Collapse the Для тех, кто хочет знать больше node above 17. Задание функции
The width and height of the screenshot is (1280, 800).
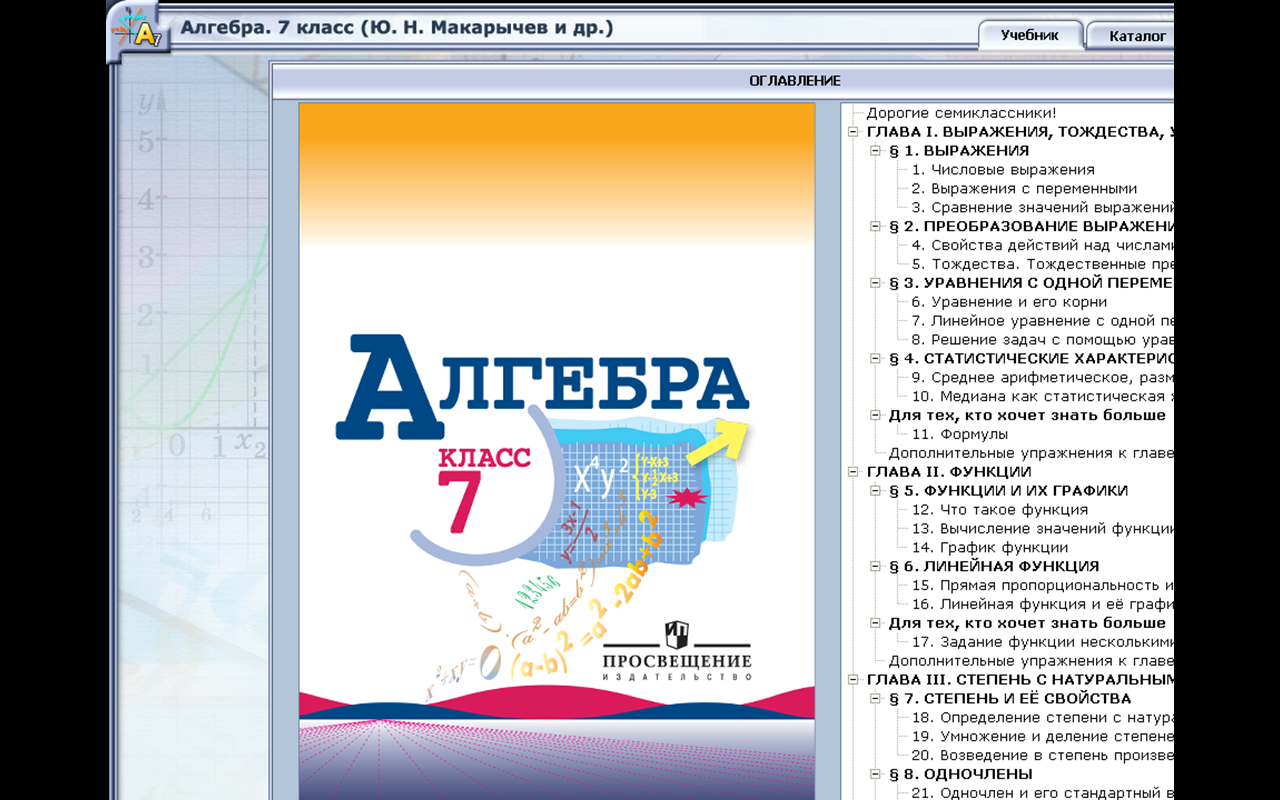pyautogui.click(x=875, y=623)
